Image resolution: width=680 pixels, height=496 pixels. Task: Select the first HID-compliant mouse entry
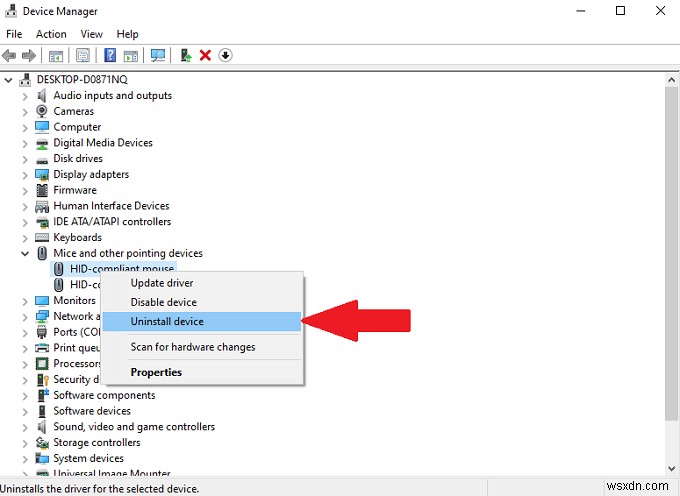tap(114, 269)
